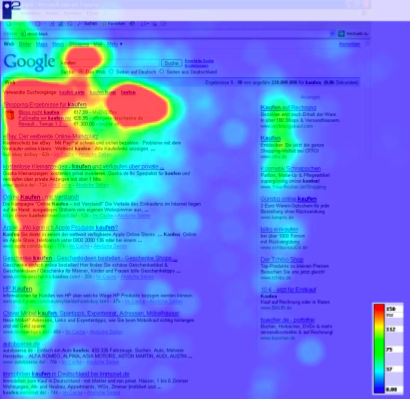The width and height of the screenshot is (410, 399).
Task: Open the Immobilien kaufen Immonet.de result
Action: 66,374
